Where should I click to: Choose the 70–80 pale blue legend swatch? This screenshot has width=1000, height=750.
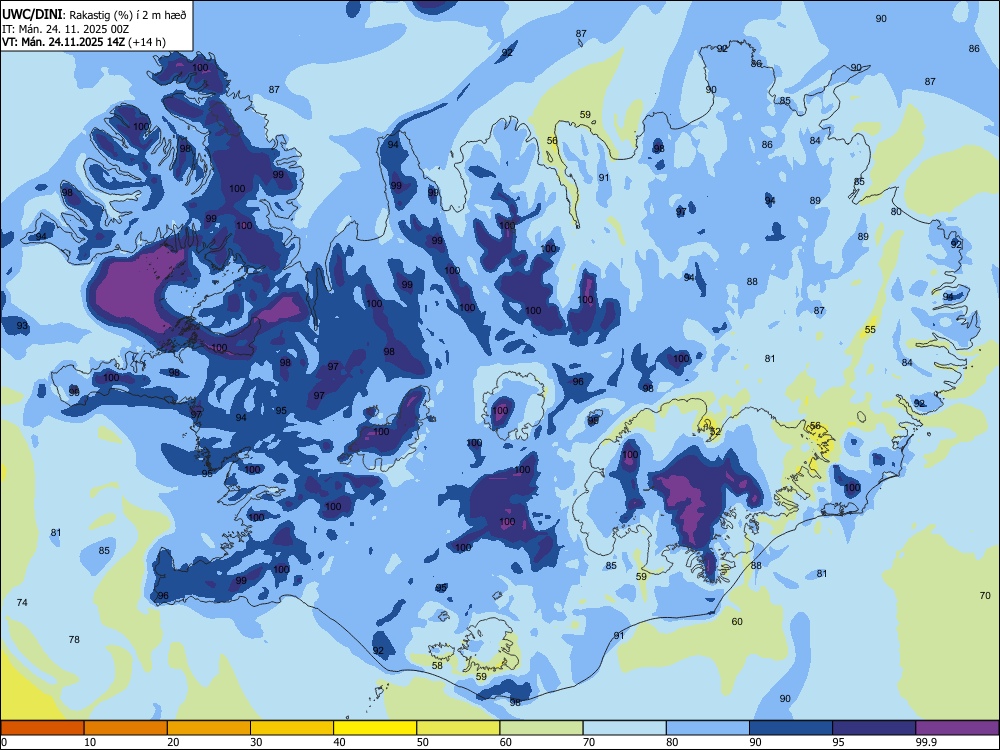point(624,728)
